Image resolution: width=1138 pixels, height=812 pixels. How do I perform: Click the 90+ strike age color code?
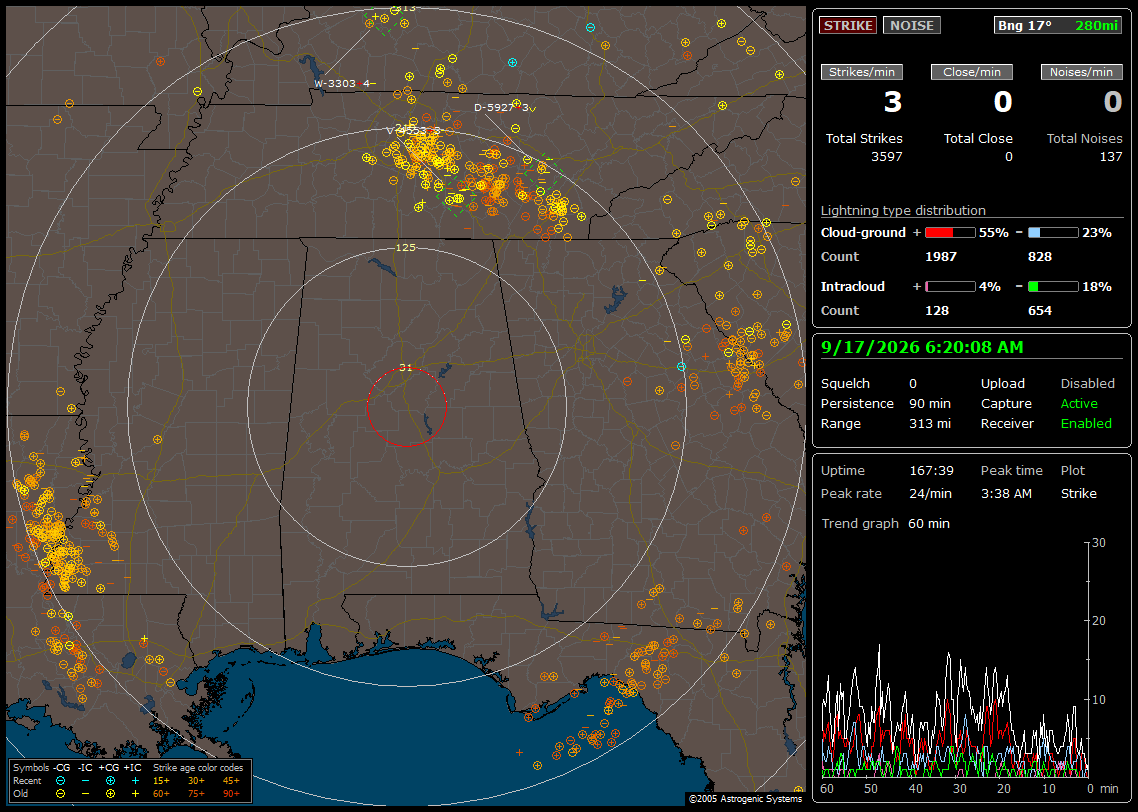click(232, 794)
